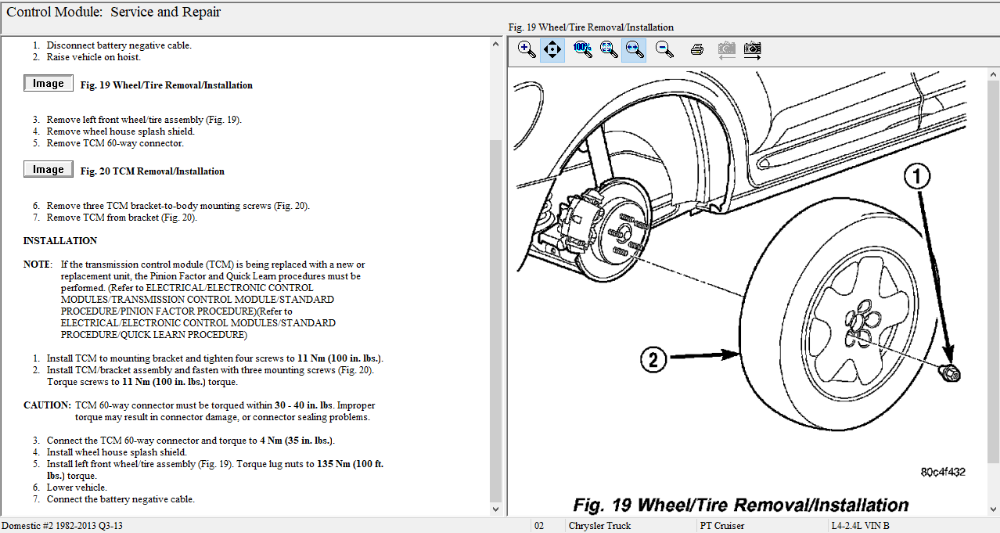
Task: Set image zoom to 100%
Action: [x=583, y=49]
